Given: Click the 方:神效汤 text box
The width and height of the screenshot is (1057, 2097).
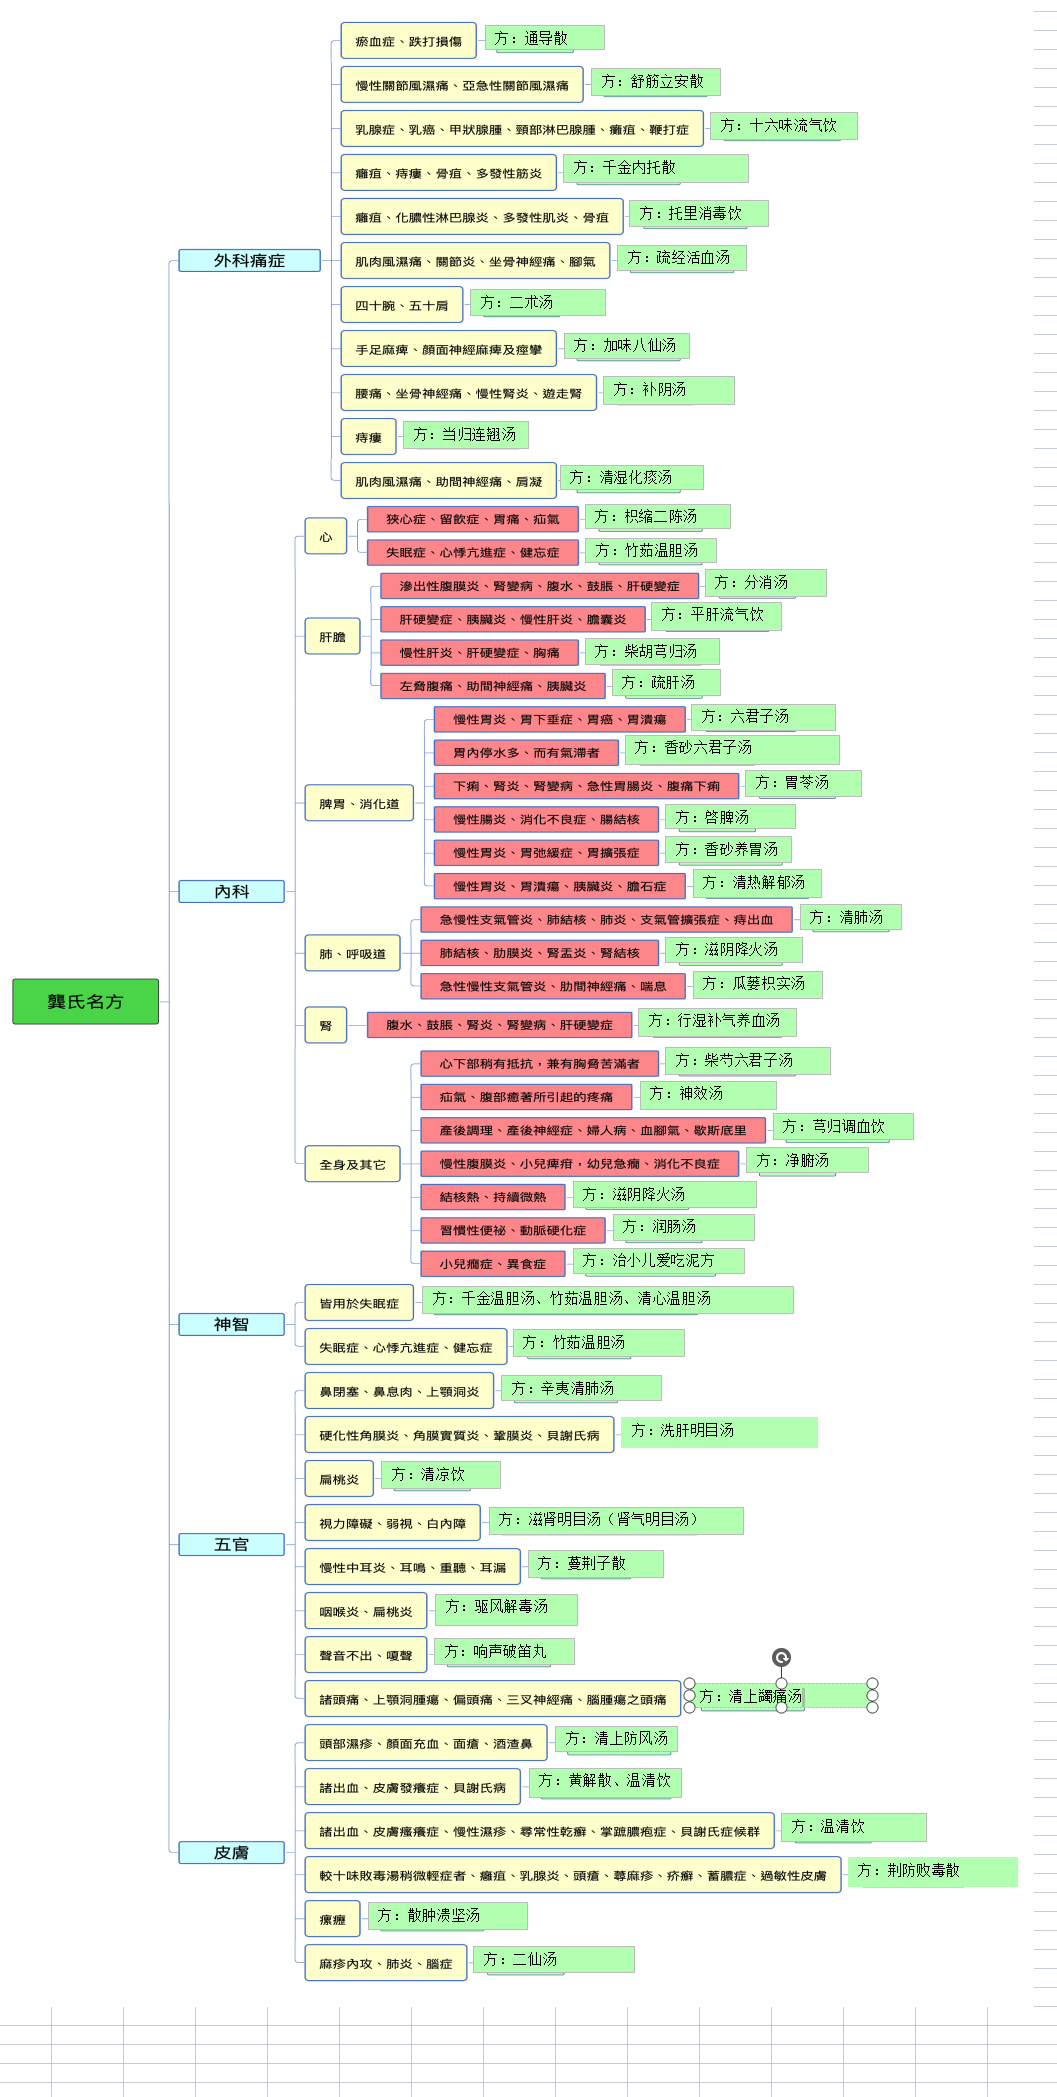Looking at the screenshot, I should (710, 1094).
